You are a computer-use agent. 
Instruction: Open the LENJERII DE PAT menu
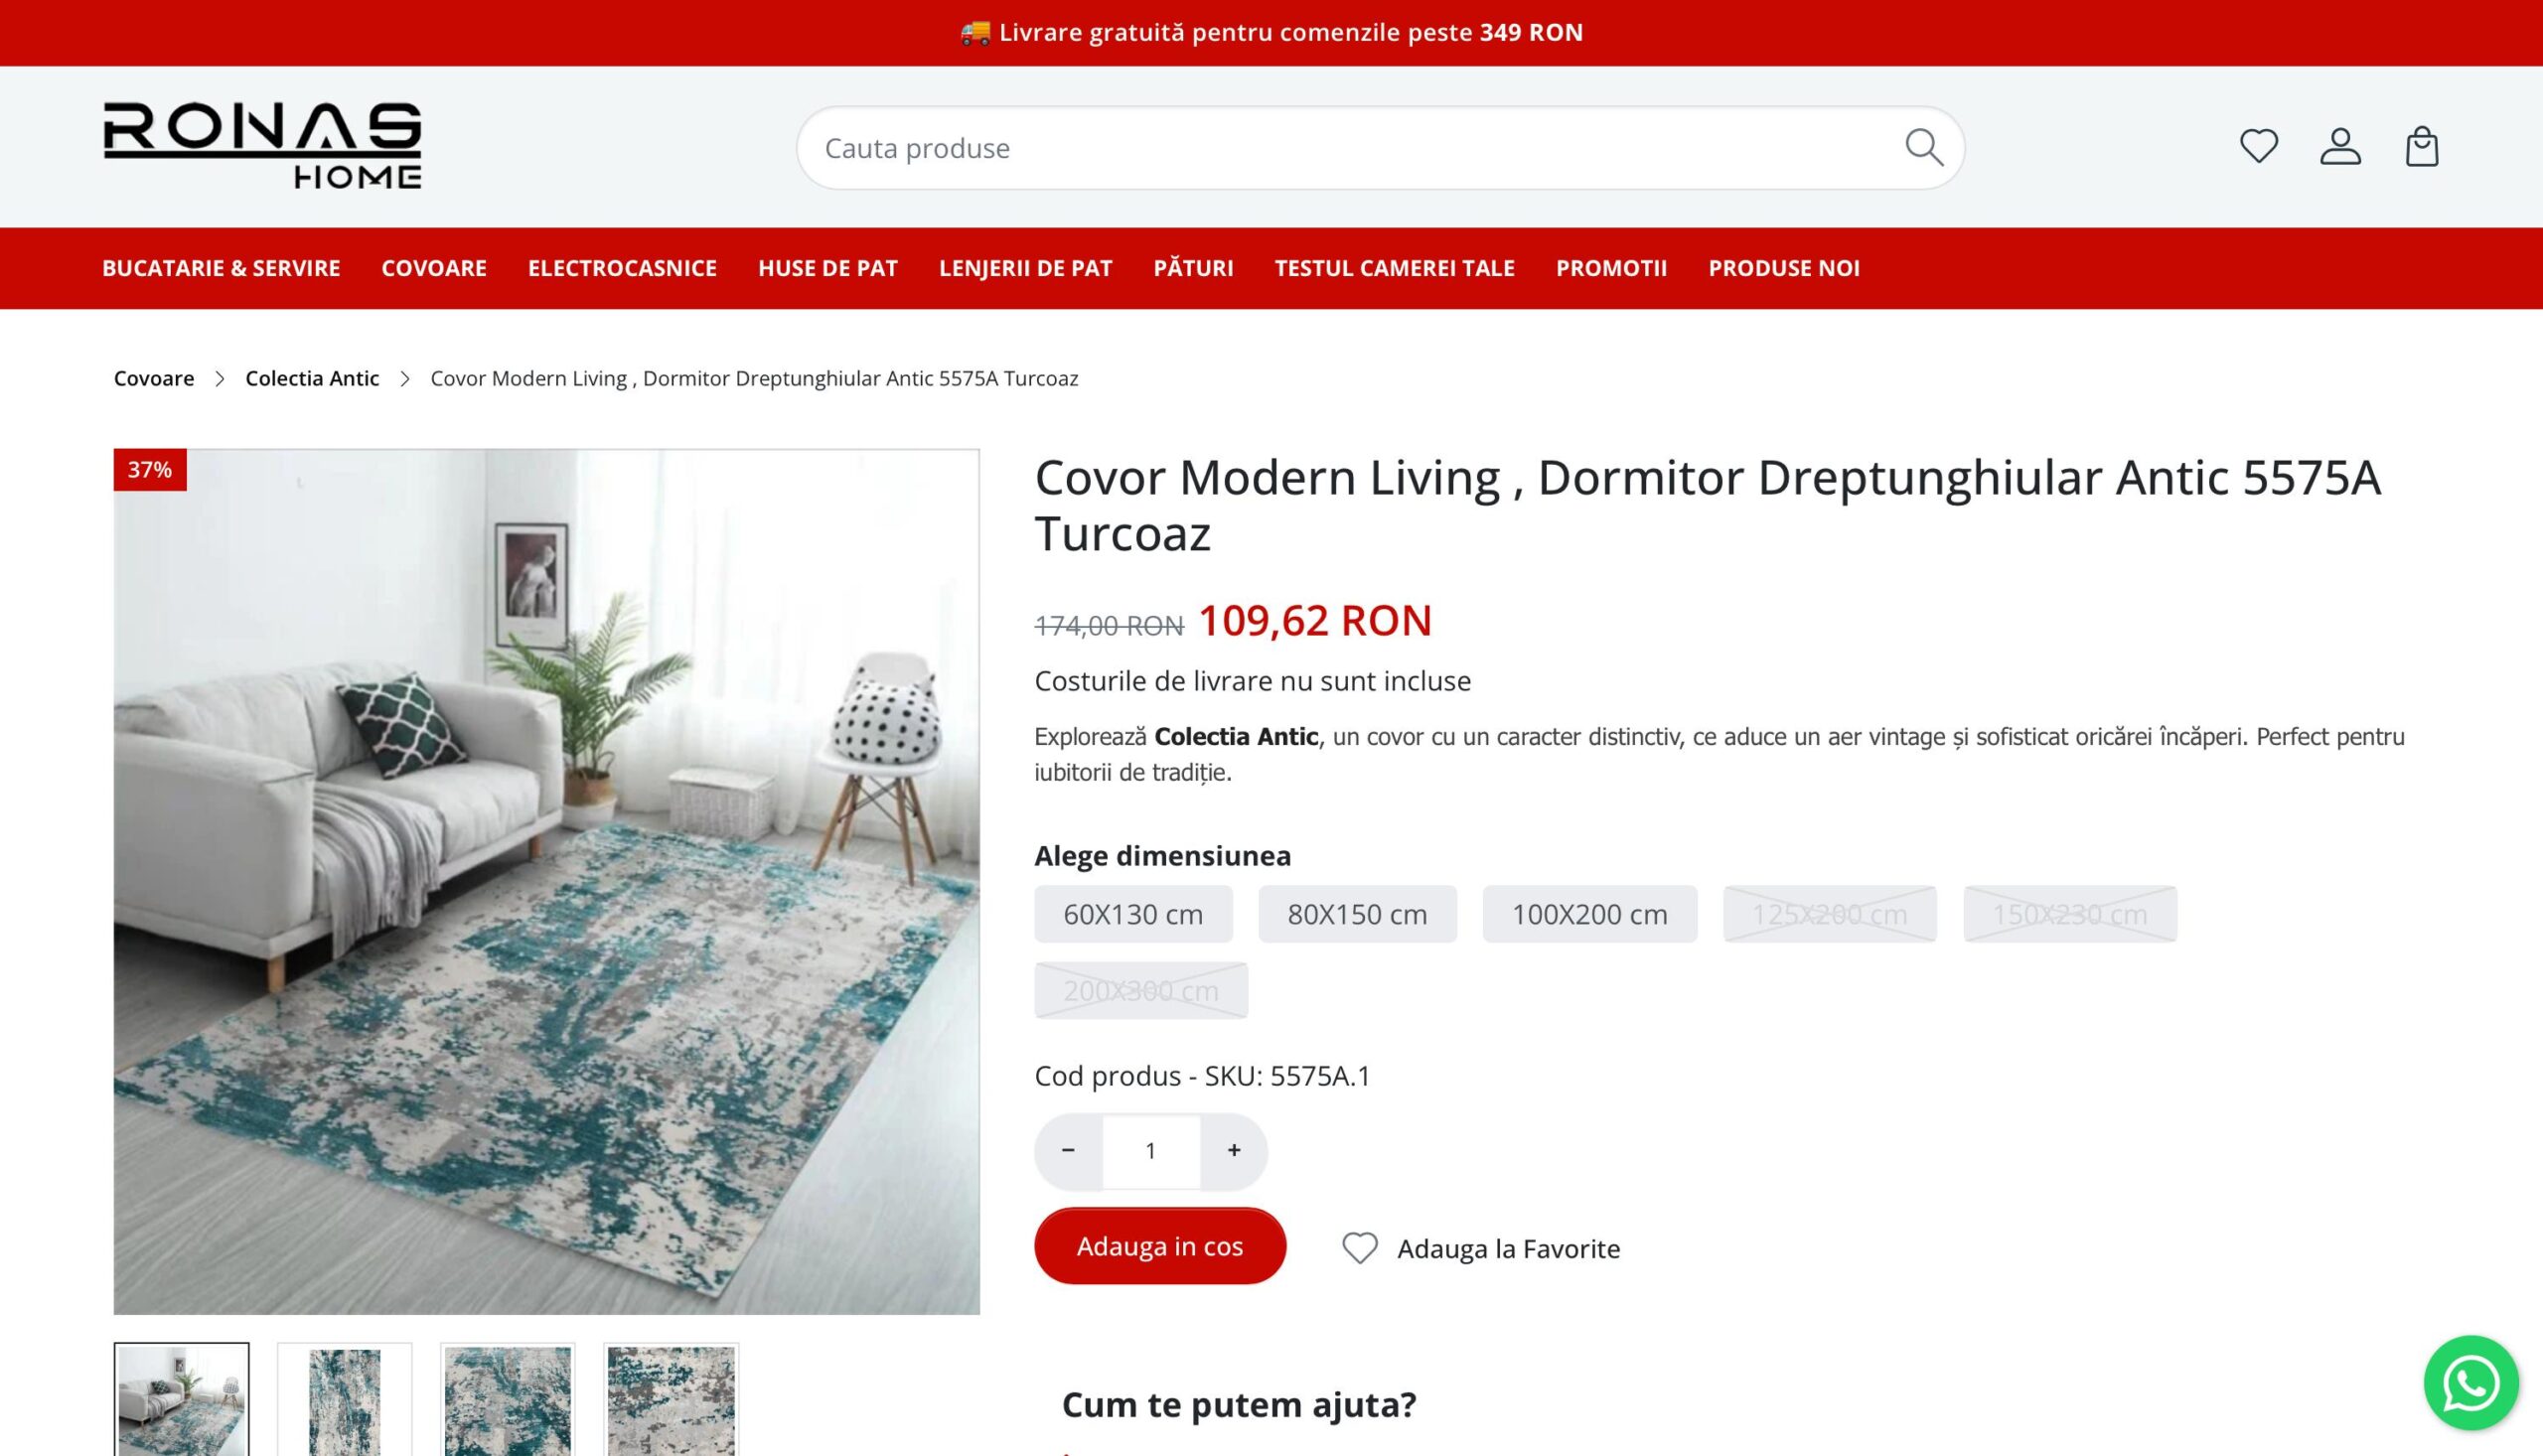tap(1025, 268)
